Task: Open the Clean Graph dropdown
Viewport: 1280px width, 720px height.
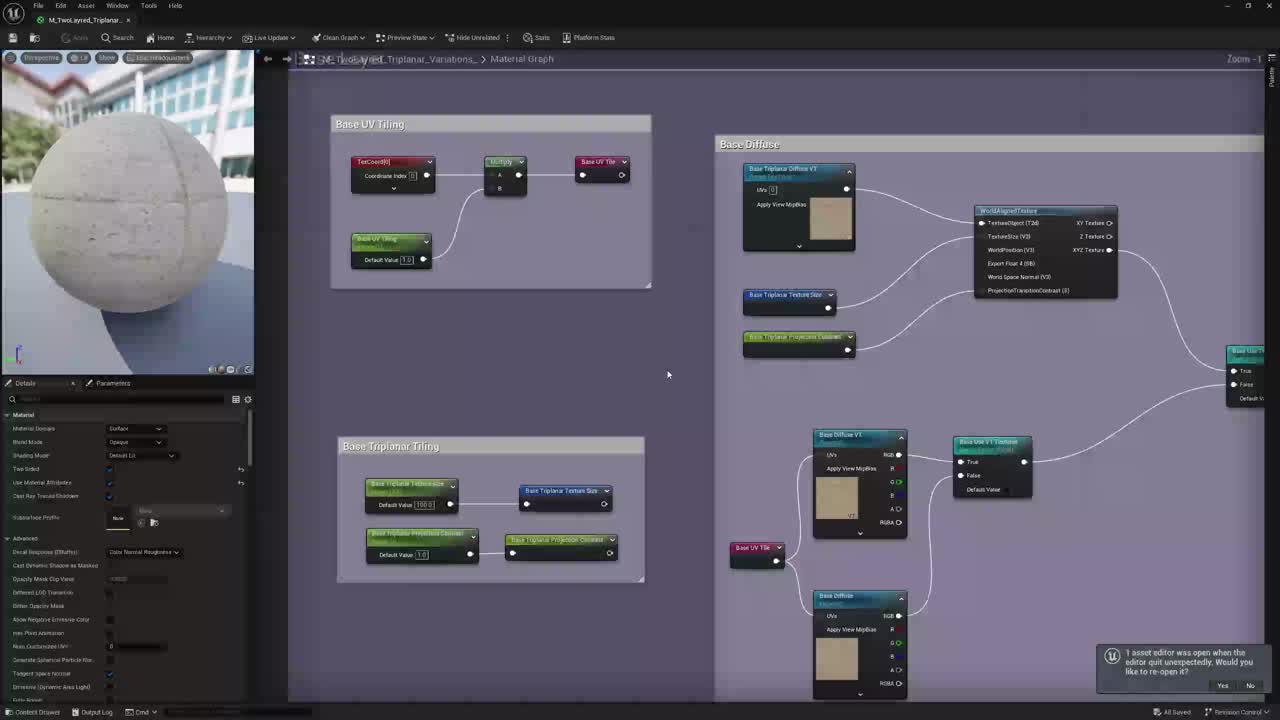Action: click(338, 38)
